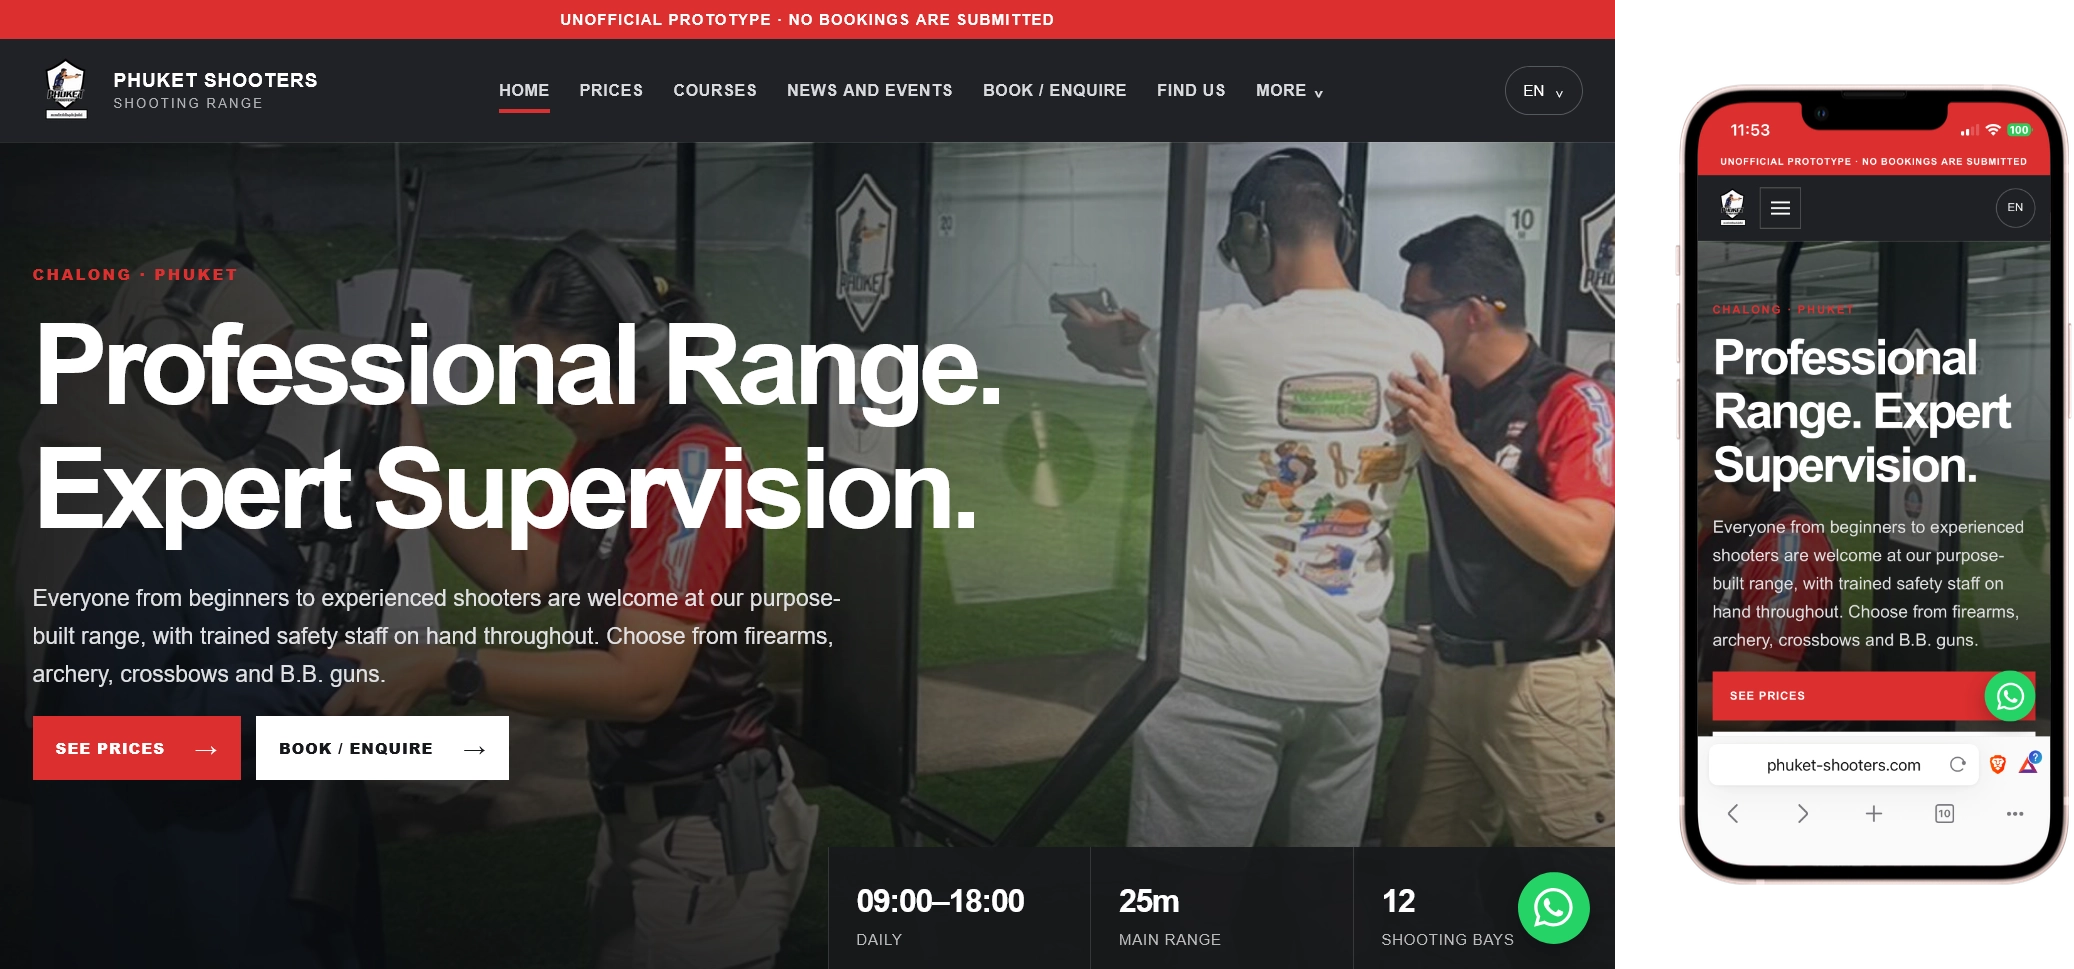Tap WhatsApp chat bubble on phone mockup
The width and height of the screenshot is (2074, 969).
coord(2010,696)
